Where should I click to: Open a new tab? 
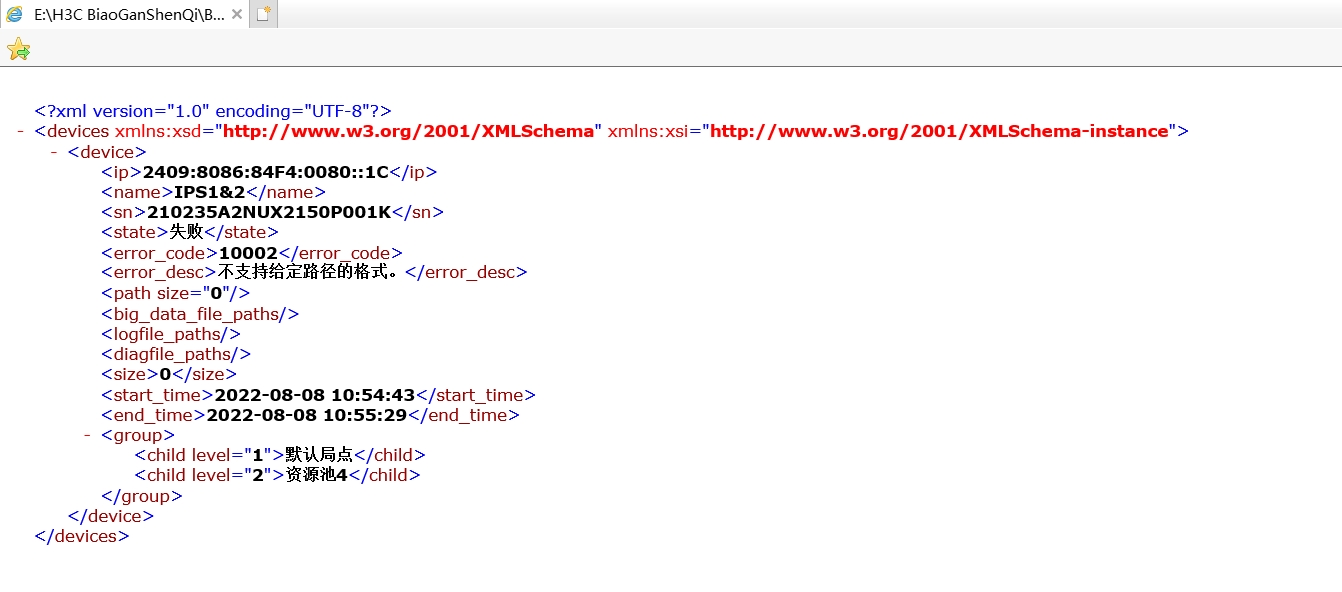coord(263,14)
